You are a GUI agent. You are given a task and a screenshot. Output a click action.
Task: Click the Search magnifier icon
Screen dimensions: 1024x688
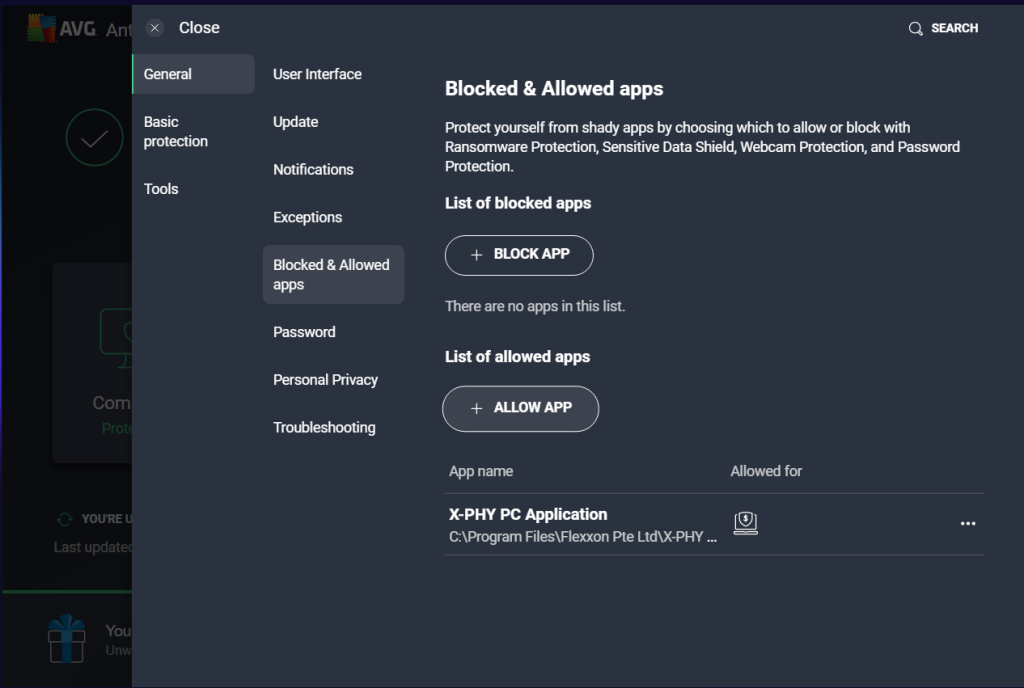915,28
